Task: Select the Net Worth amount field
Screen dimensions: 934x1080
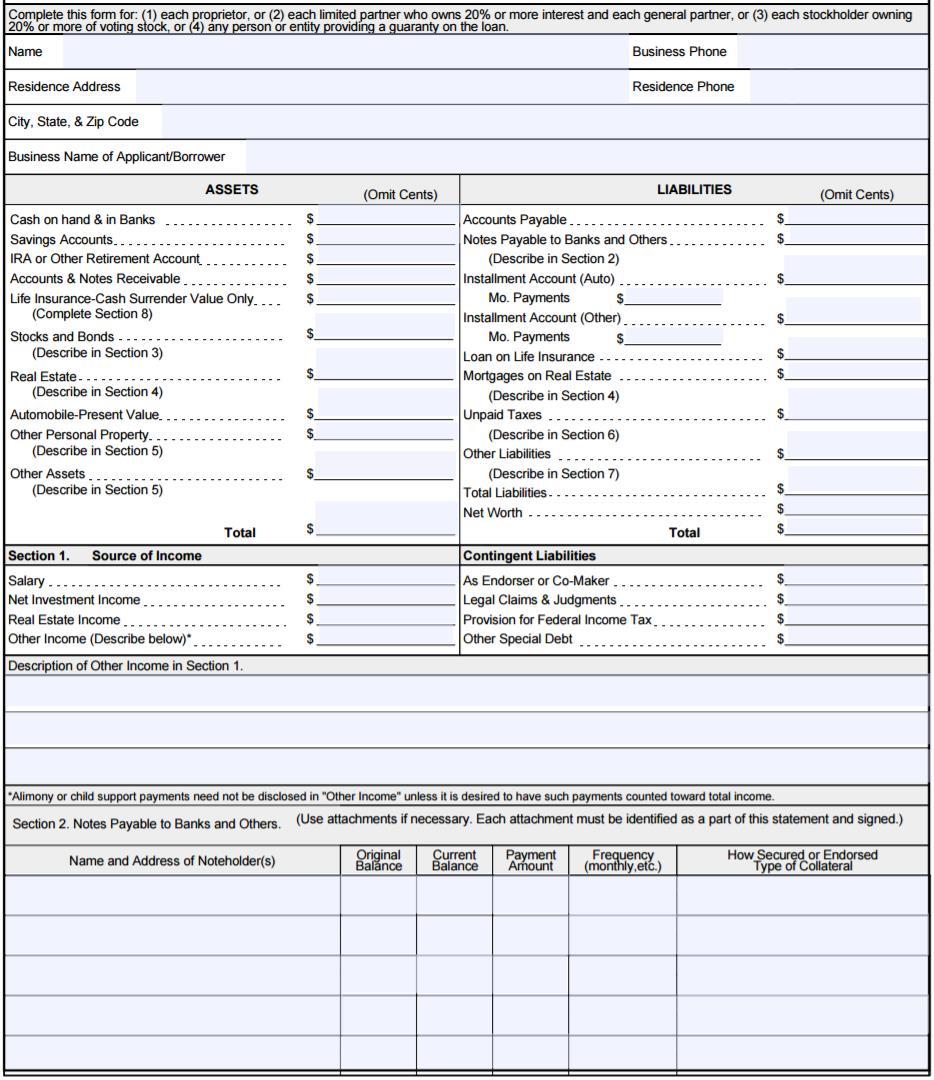Action: pos(856,510)
